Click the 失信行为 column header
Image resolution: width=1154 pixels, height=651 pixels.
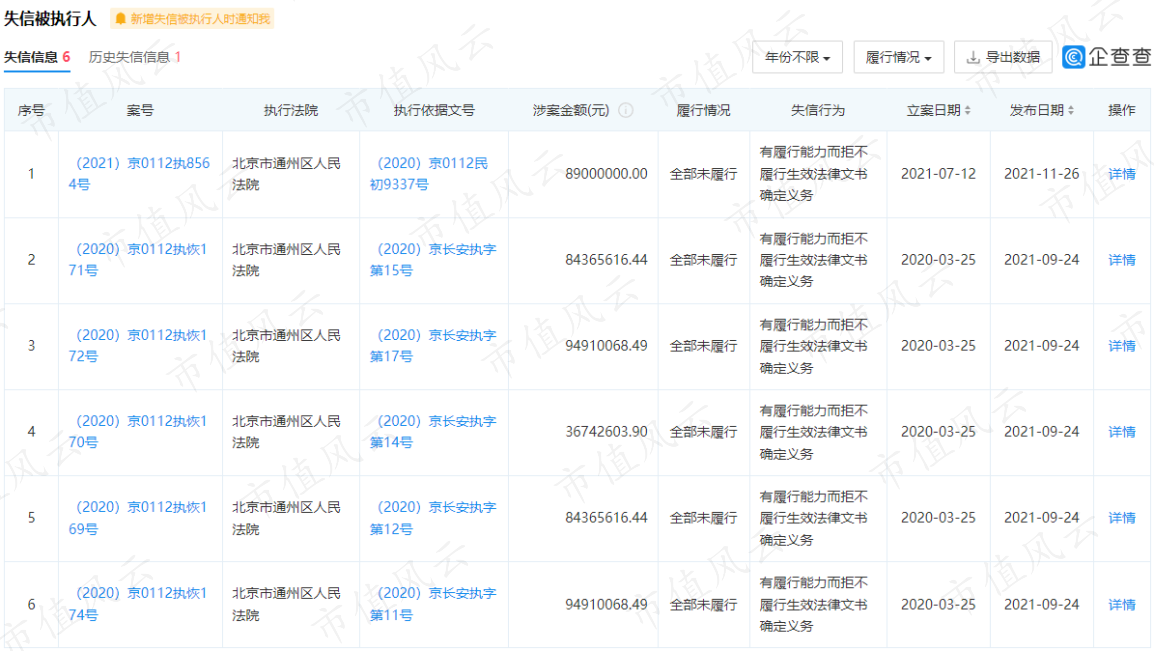point(818,110)
